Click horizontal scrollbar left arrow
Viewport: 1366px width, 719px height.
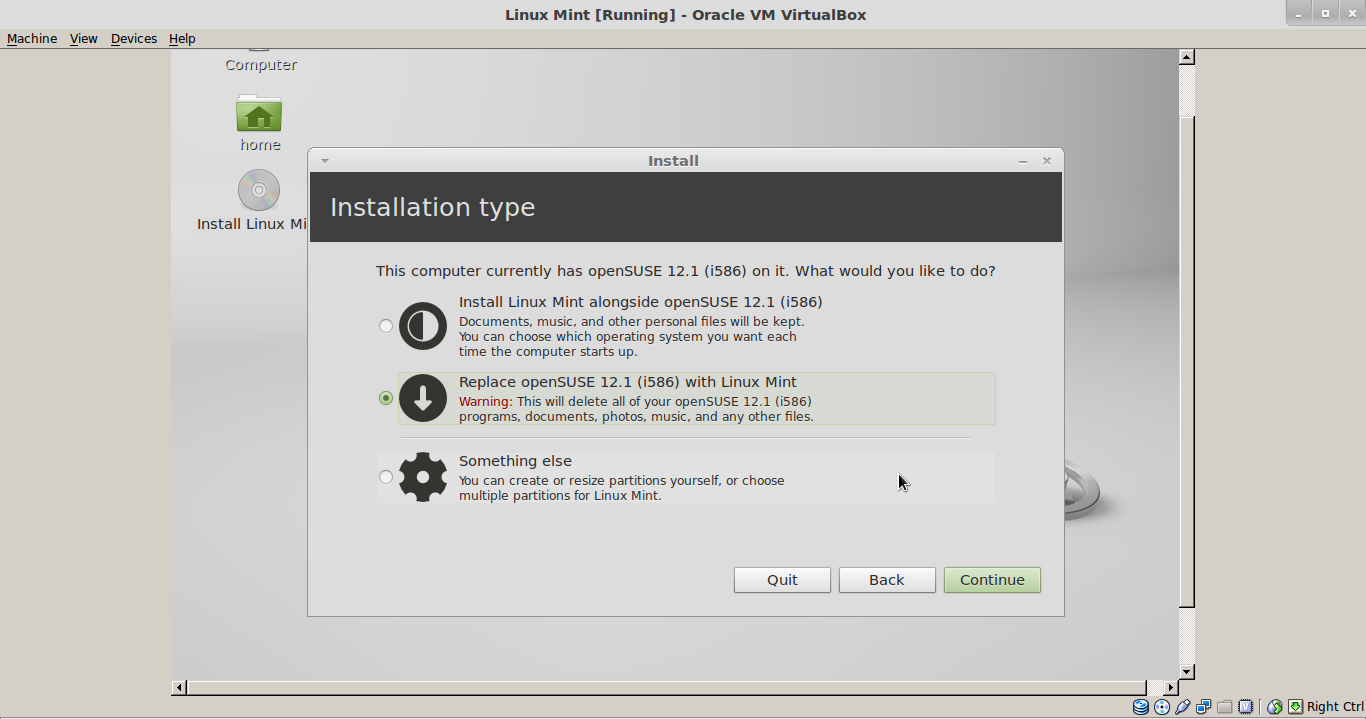click(x=179, y=688)
